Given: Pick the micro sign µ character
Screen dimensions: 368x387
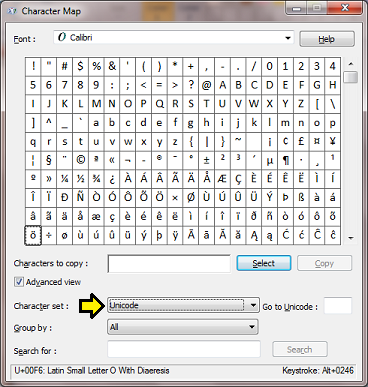Looking at the screenshot, I should [269, 160].
